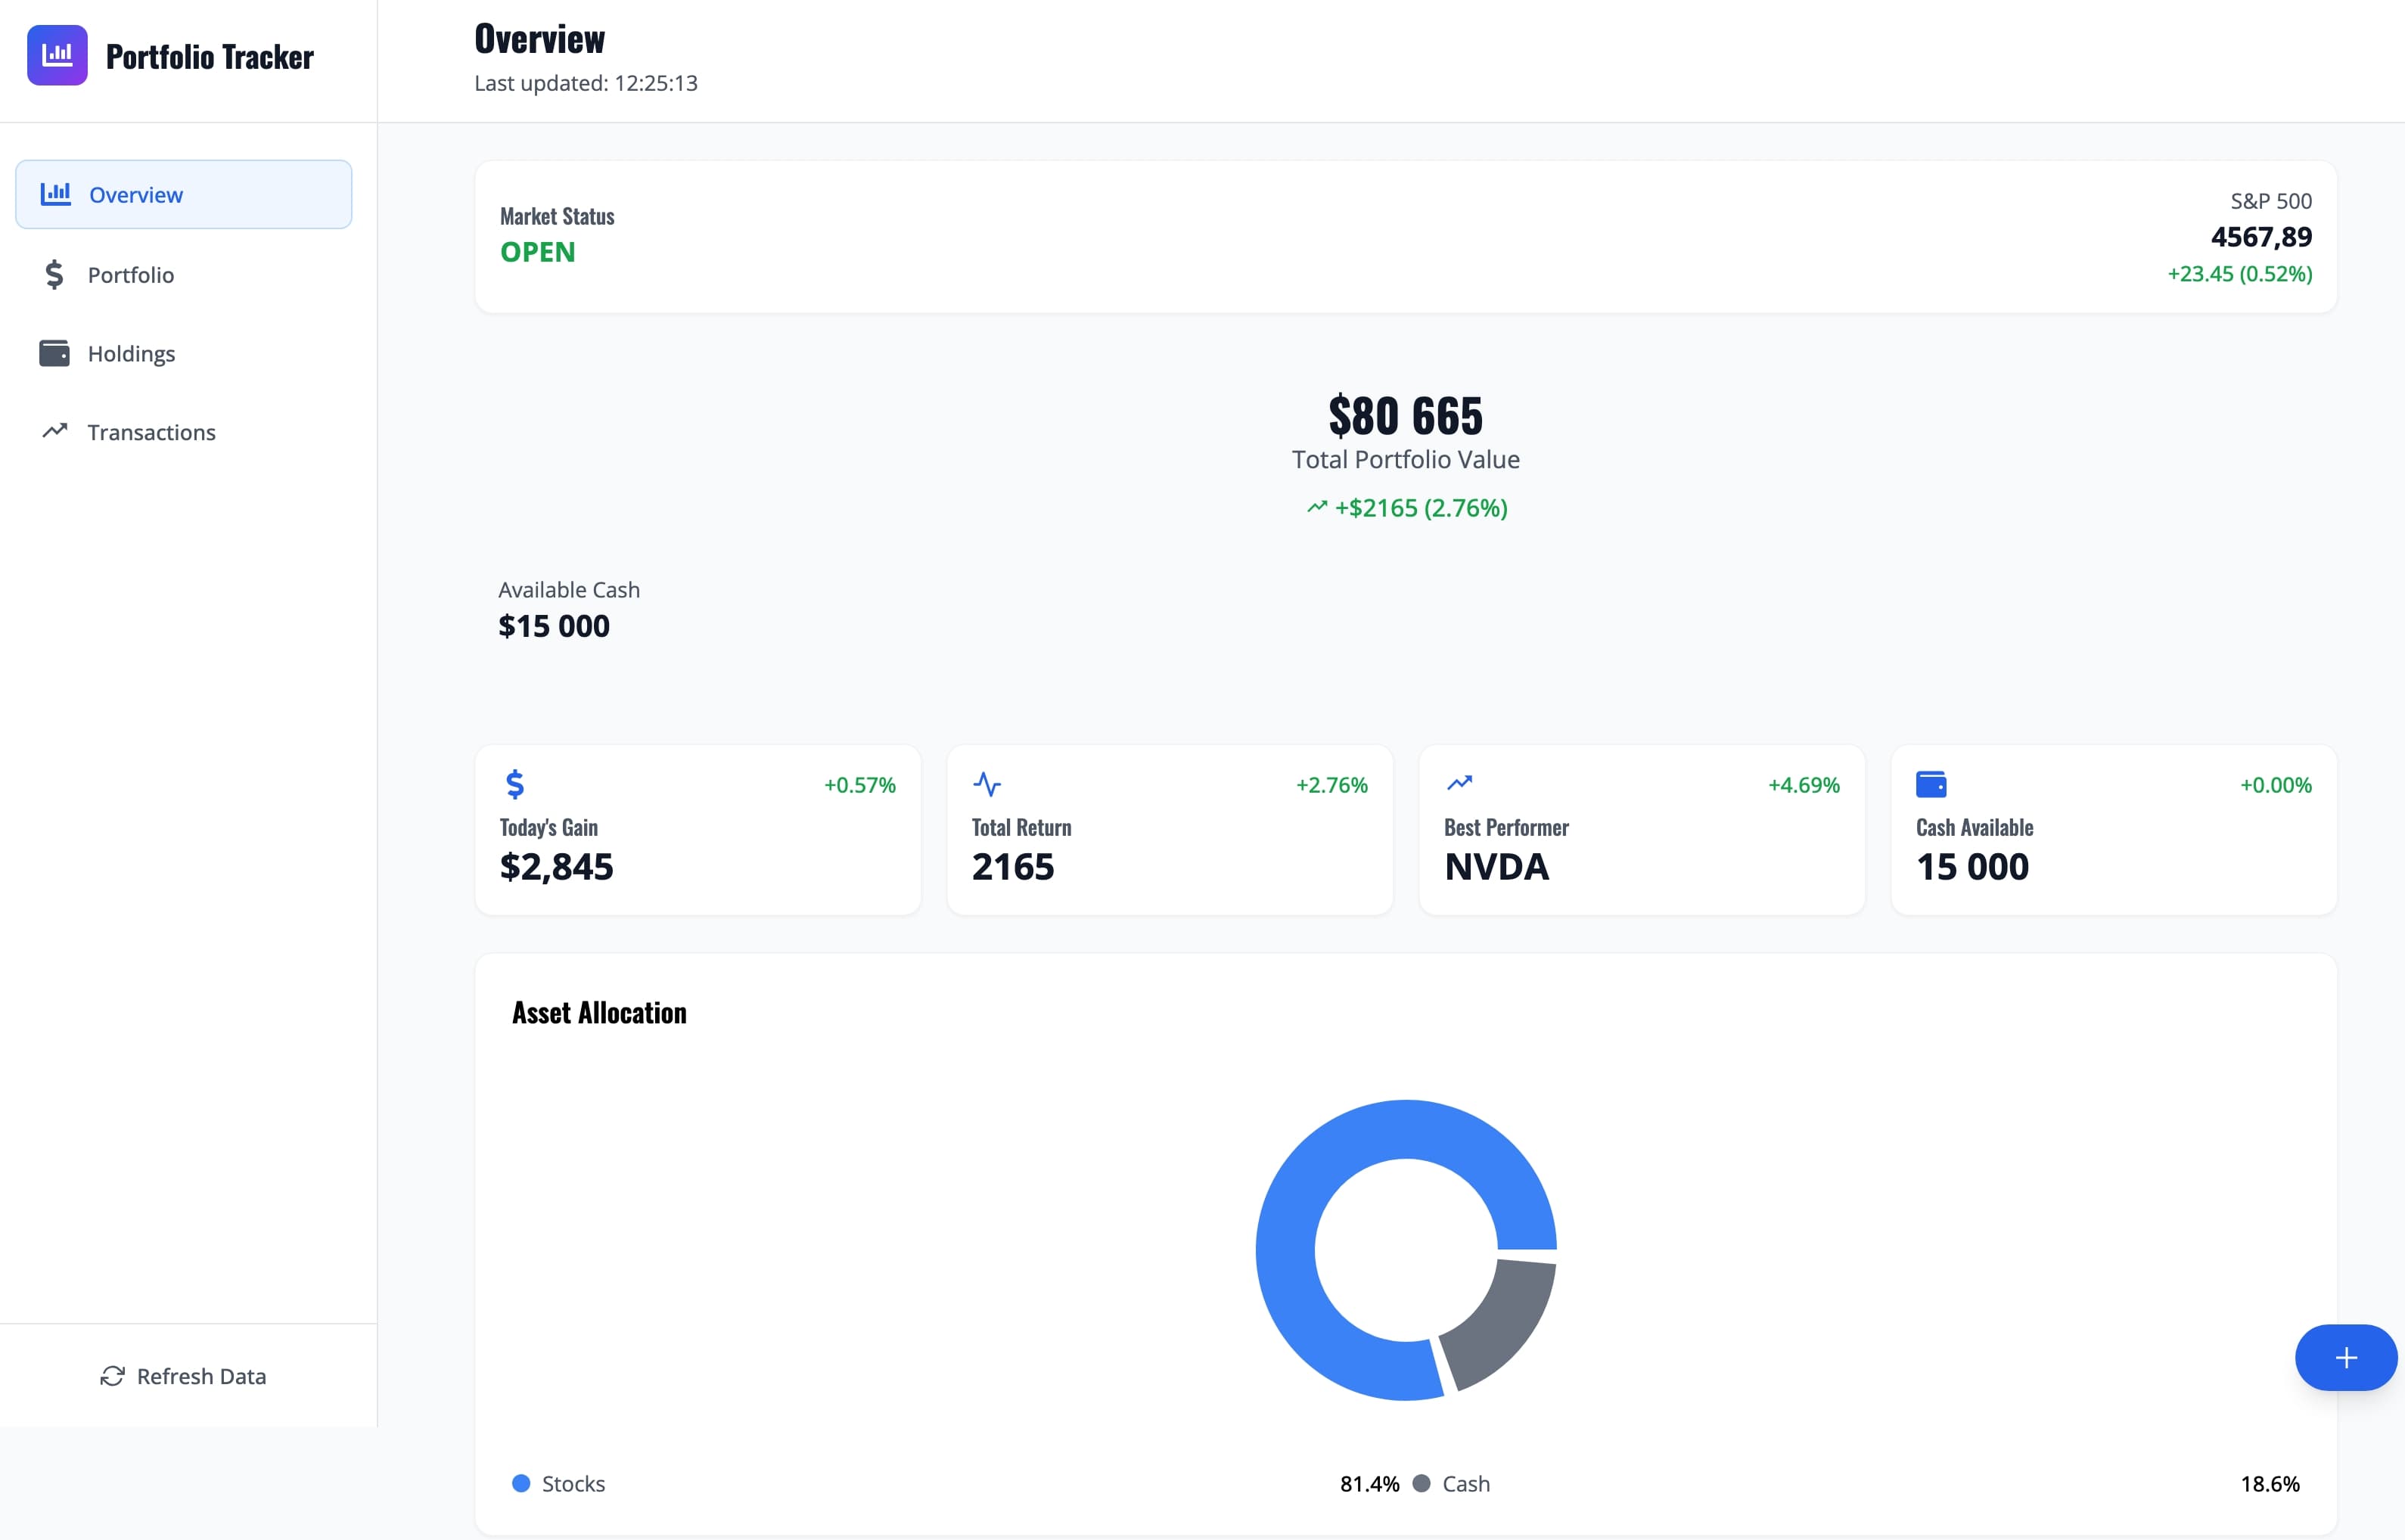Select the trending line icon beside Transactions
Viewport: 2405px width, 1540px height.
(x=56, y=431)
